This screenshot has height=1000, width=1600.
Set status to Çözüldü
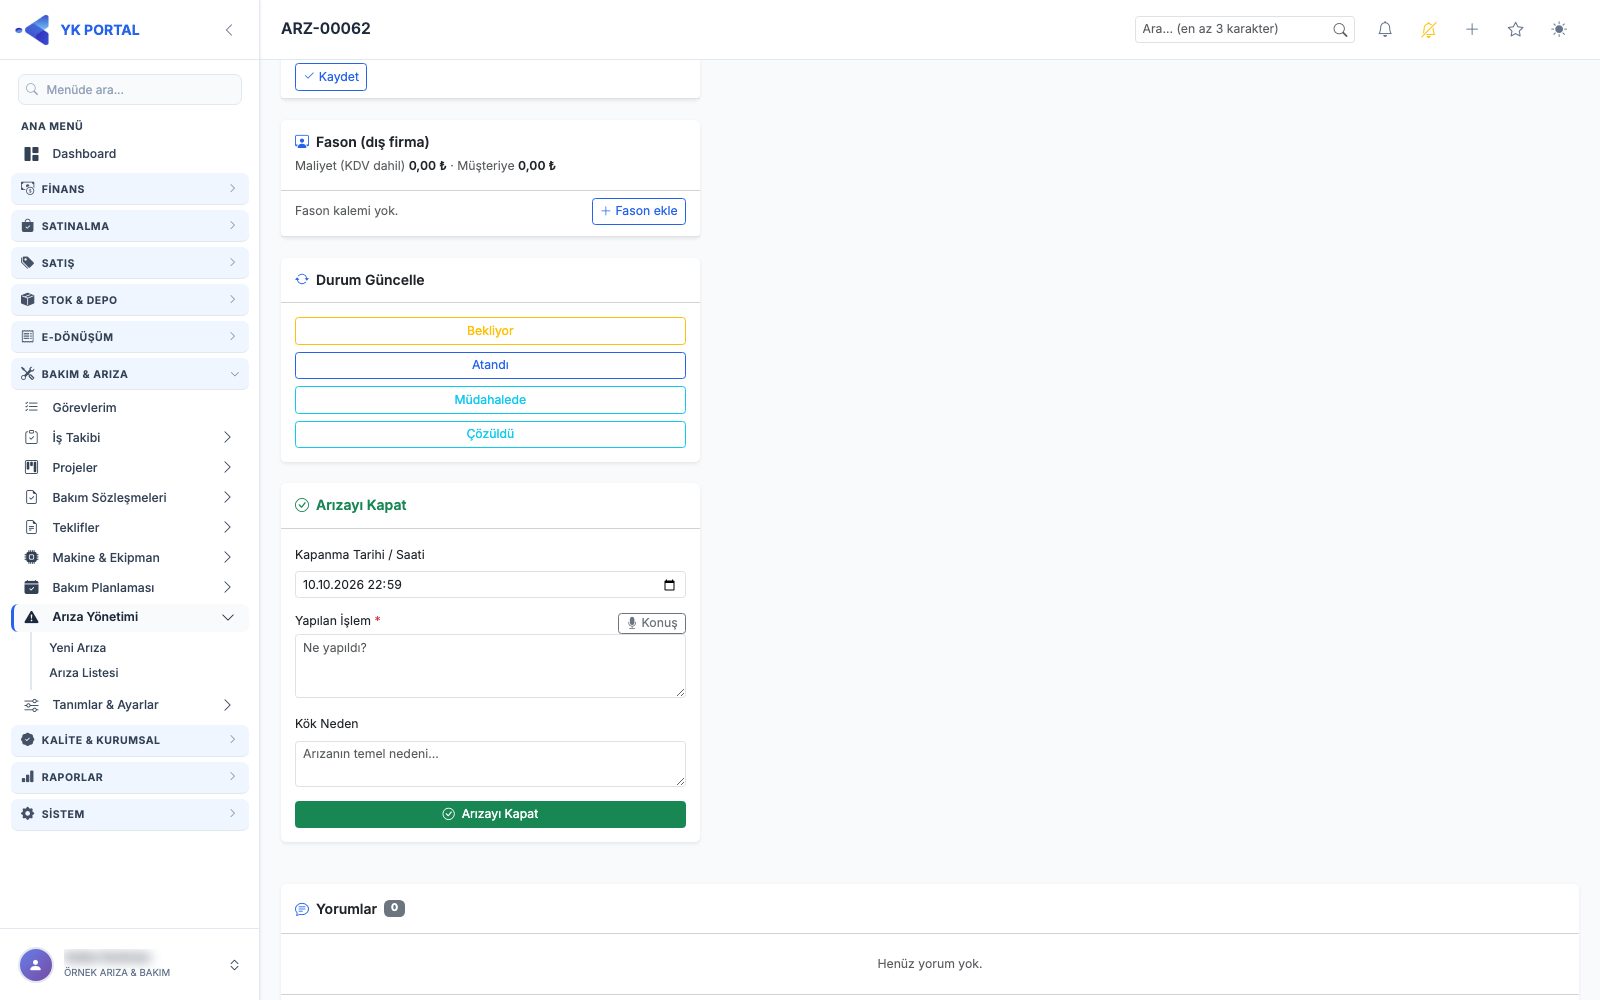[490, 434]
